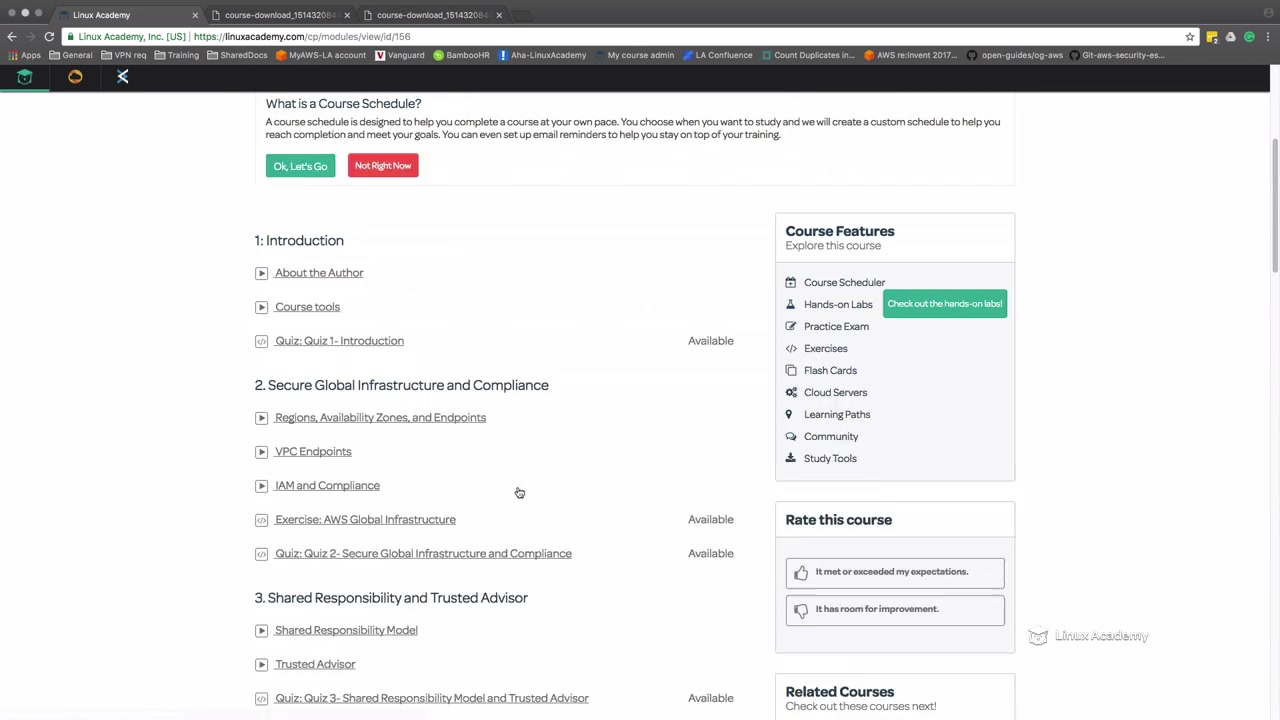Click the Google Drive extension icon

(x=1230, y=37)
